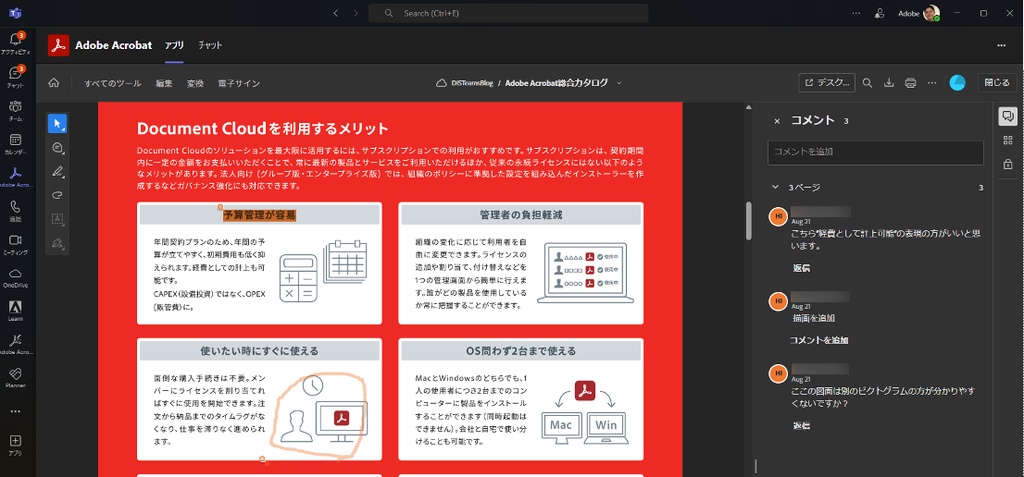Click 閉じる button
Screen dimensions: 1024x477
click(997, 83)
